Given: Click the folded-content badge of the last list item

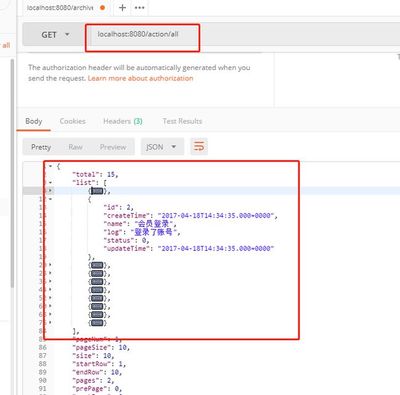Looking at the screenshot, I should (97, 323).
